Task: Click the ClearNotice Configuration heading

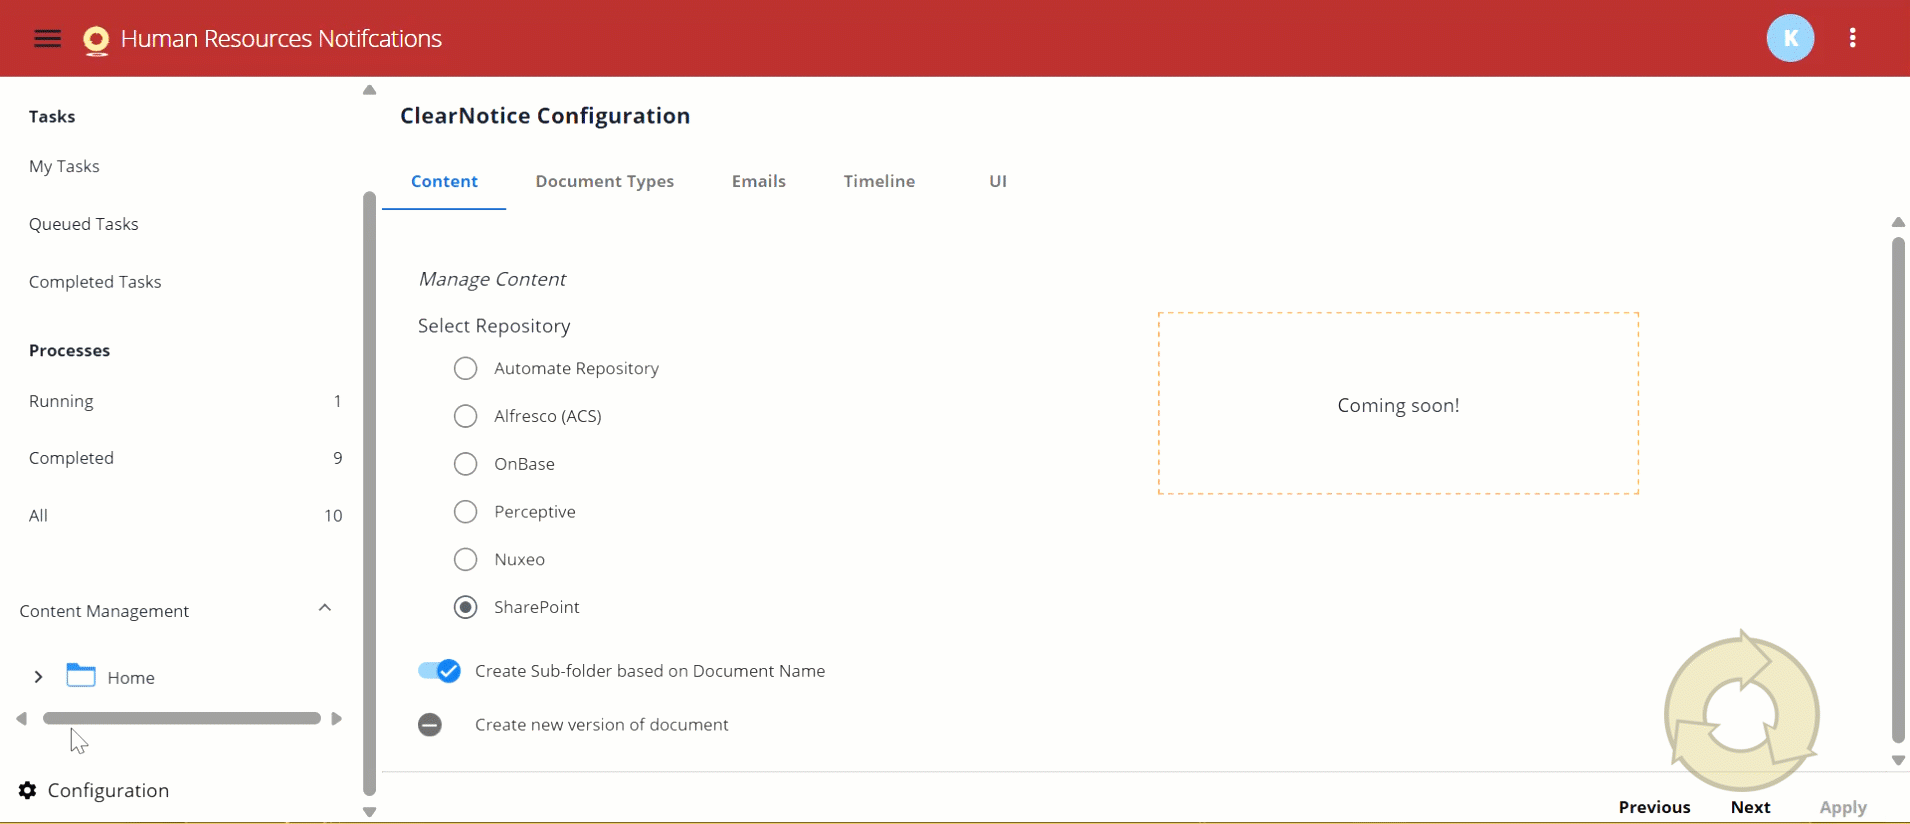Action: (545, 116)
